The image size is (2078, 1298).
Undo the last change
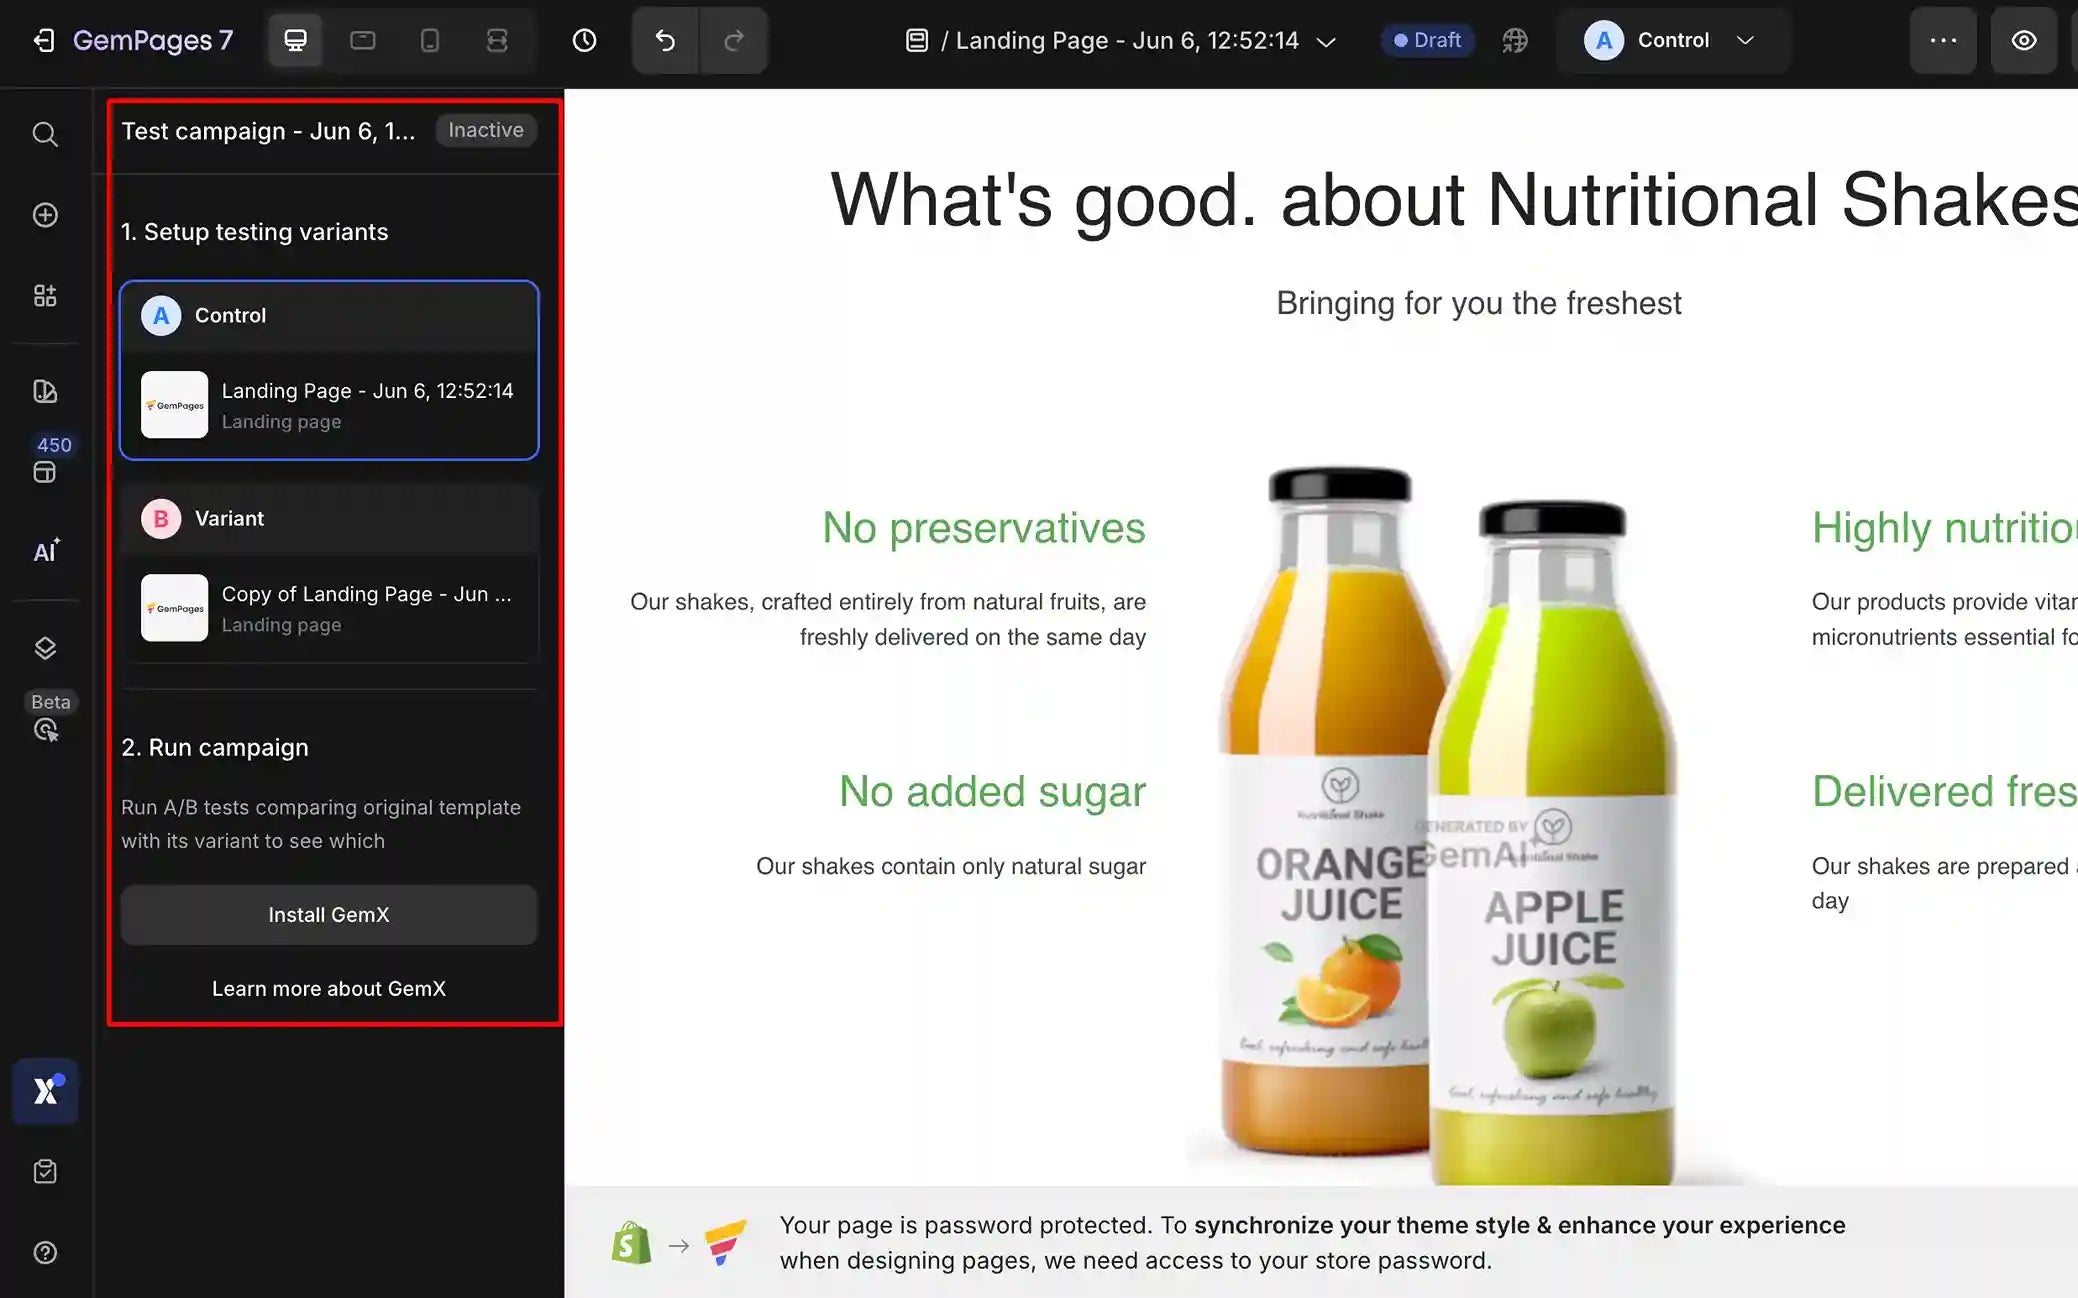665,40
